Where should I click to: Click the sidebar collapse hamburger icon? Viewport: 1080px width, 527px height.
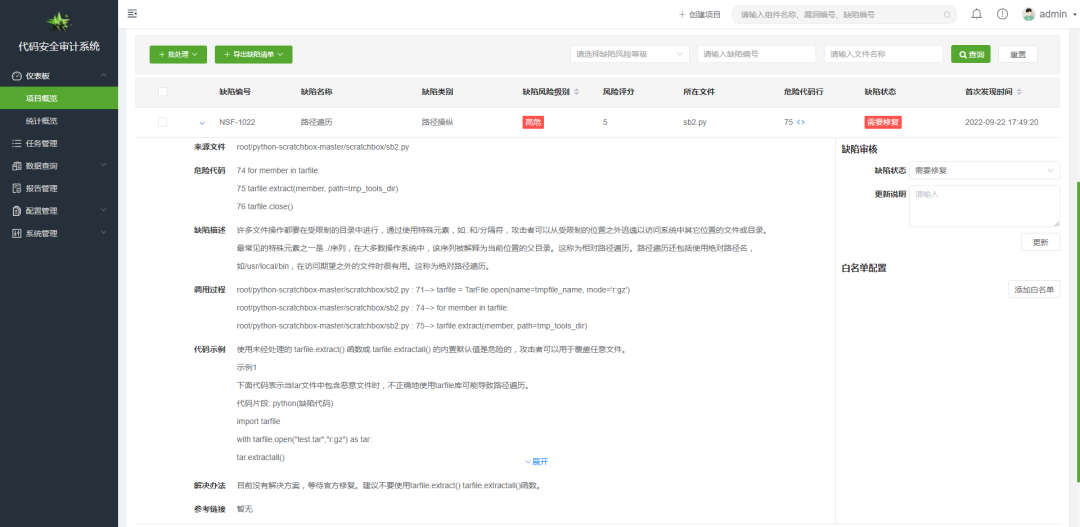pyautogui.click(x=132, y=14)
